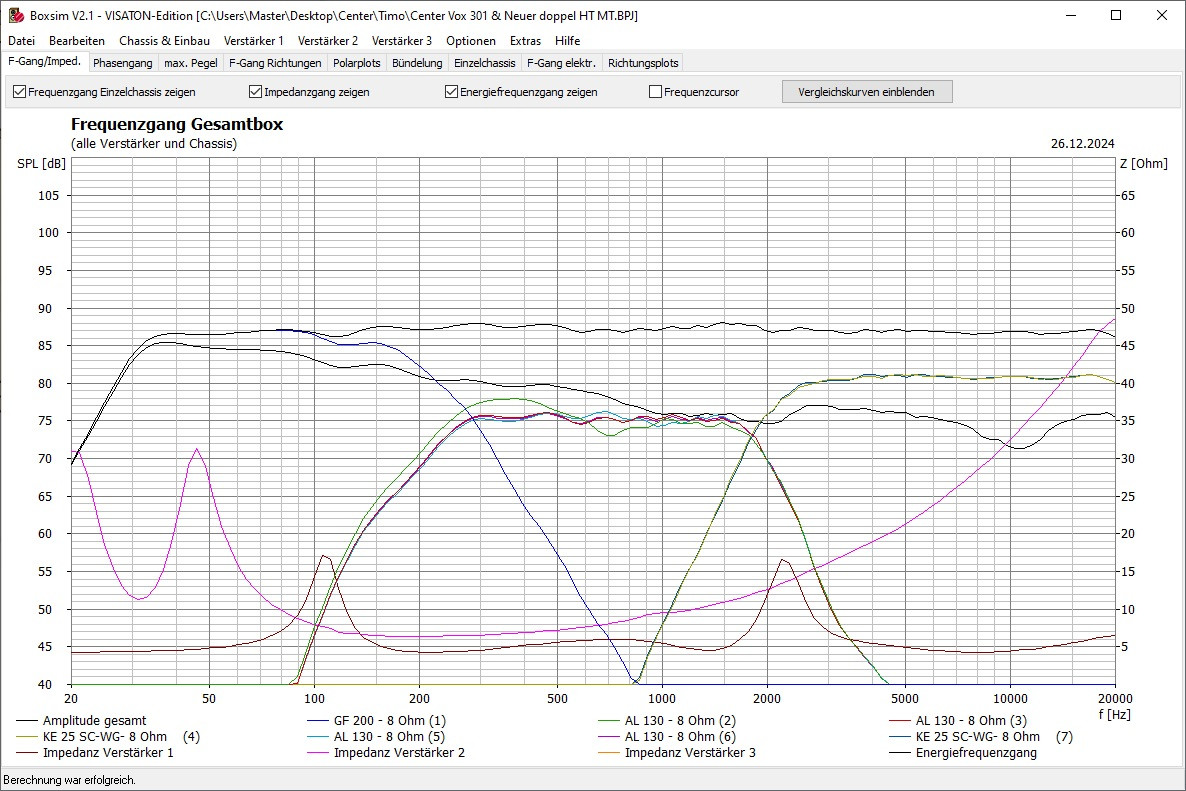The height and width of the screenshot is (791, 1186).
Task: Expand the Verstärker 1 menu
Action: click(x=253, y=41)
